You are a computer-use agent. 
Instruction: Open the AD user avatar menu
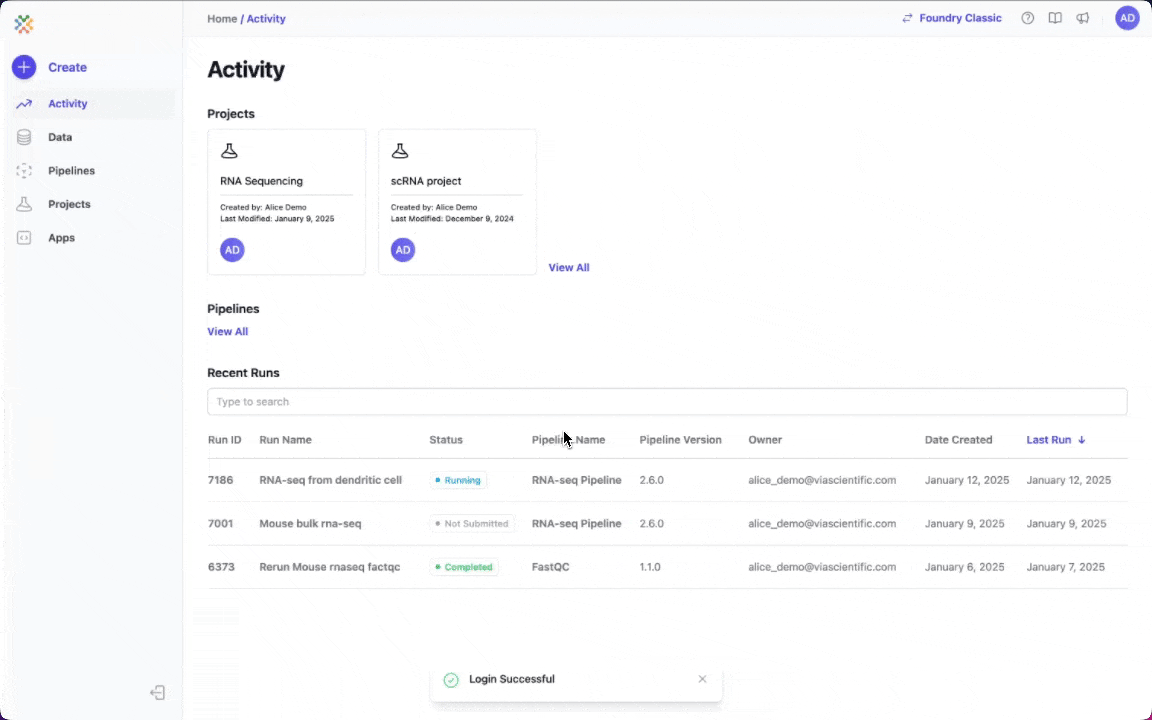[x=1127, y=18]
